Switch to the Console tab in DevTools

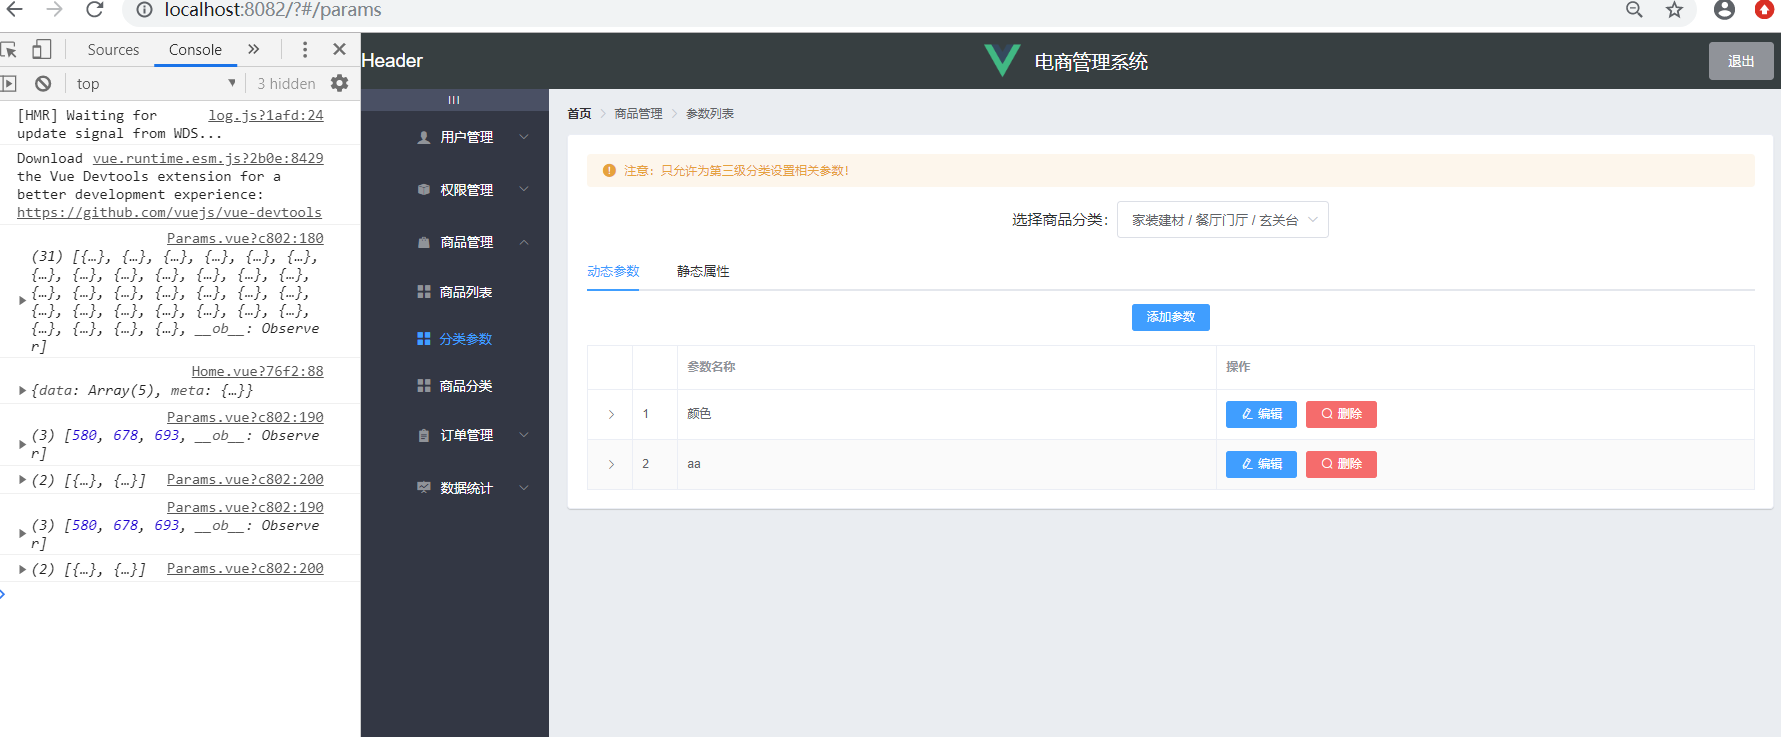pos(195,49)
